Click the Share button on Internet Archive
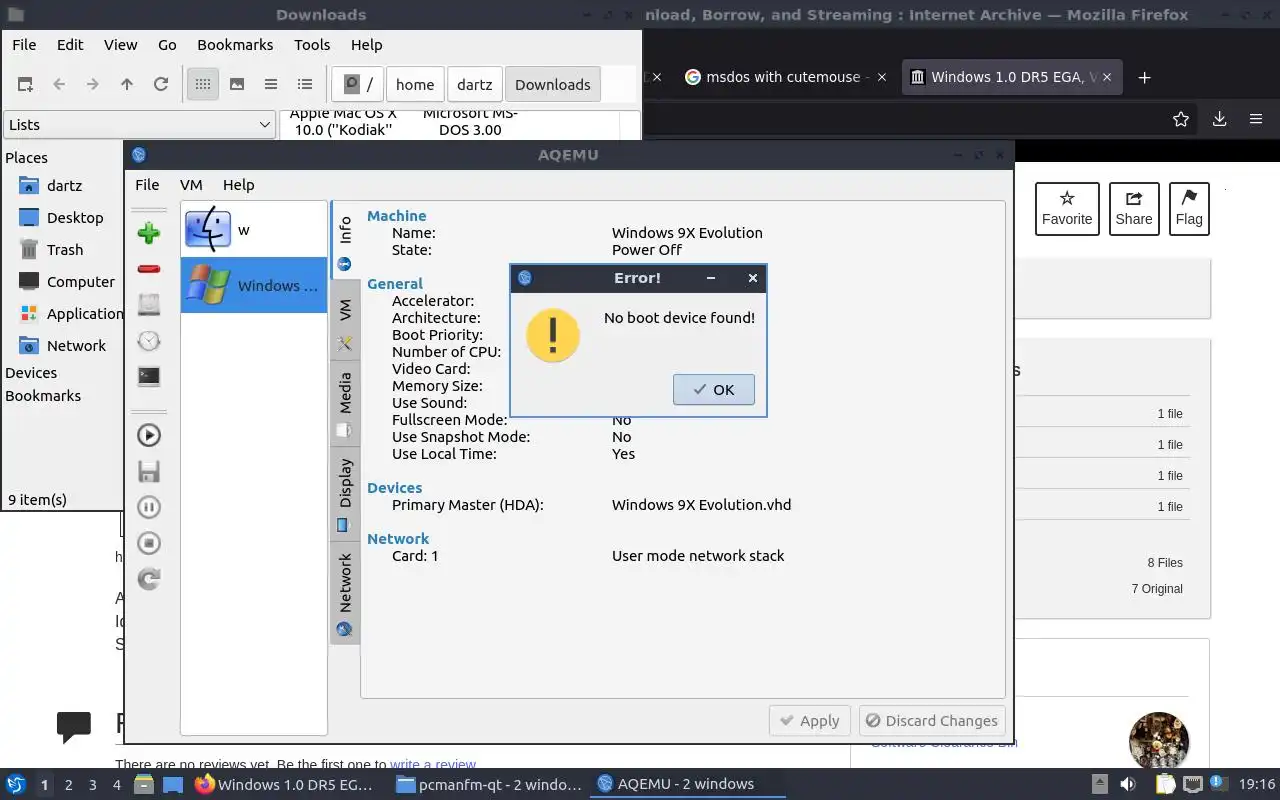 pos(1134,209)
